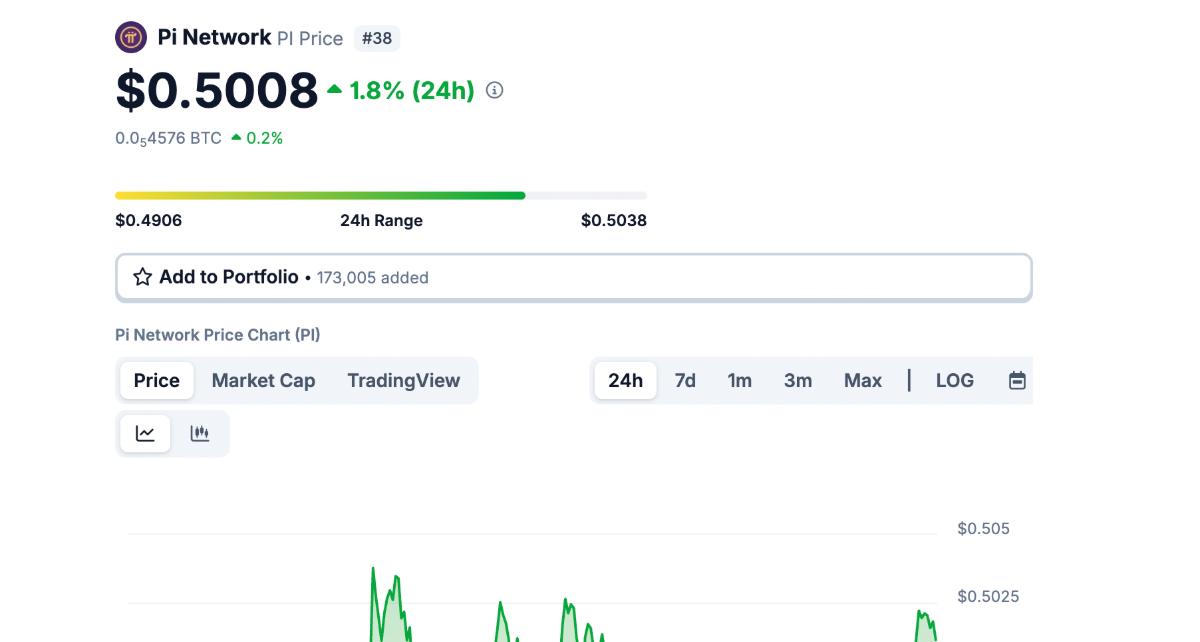Screen dimensions: 1200x642
Task: Click the green up arrow beside 0.2%
Action: point(236,138)
